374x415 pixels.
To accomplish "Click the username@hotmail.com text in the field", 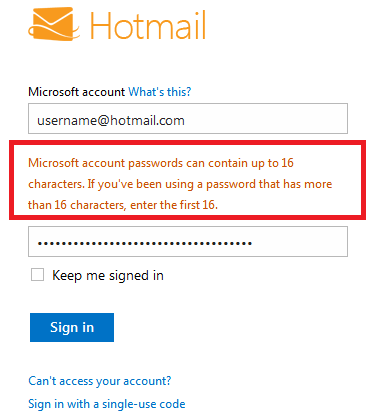I will (x=111, y=120).
